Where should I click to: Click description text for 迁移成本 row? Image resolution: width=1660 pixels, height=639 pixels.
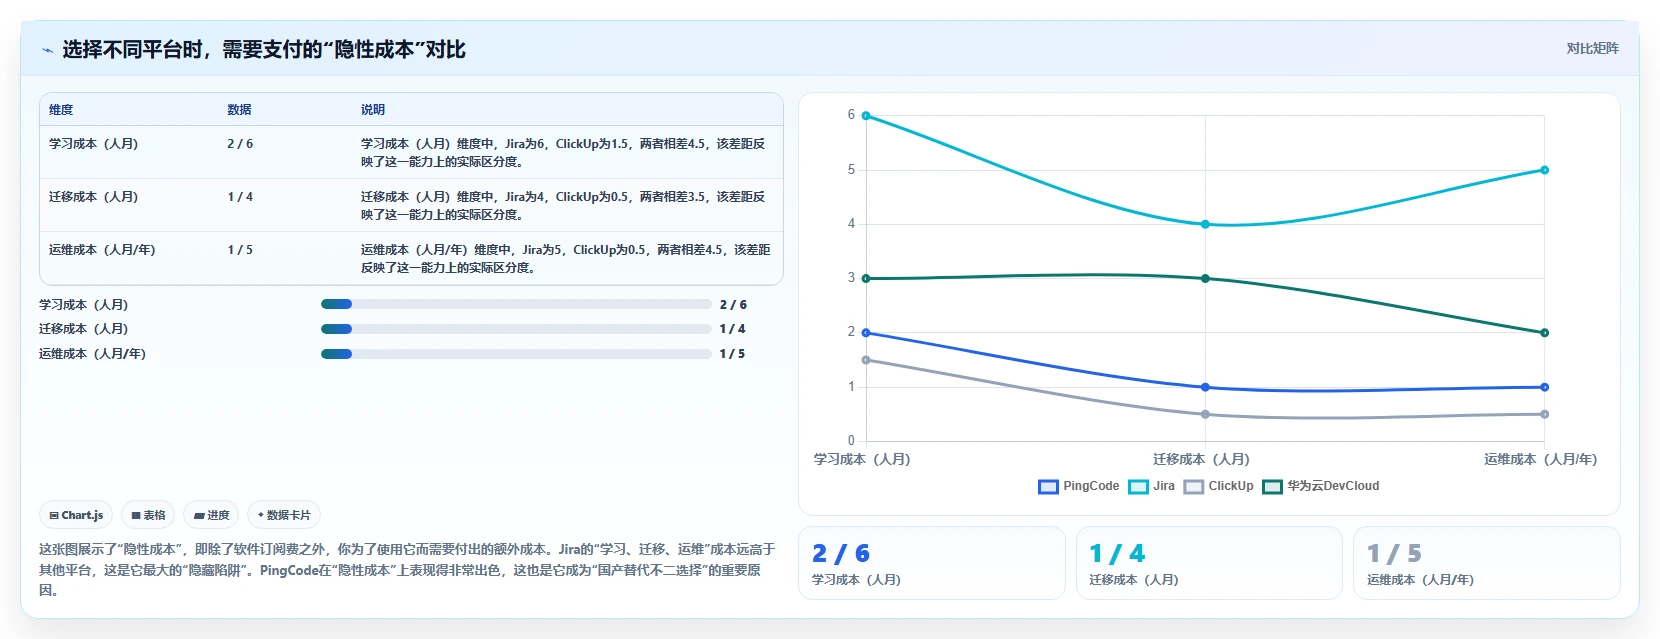click(563, 205)
